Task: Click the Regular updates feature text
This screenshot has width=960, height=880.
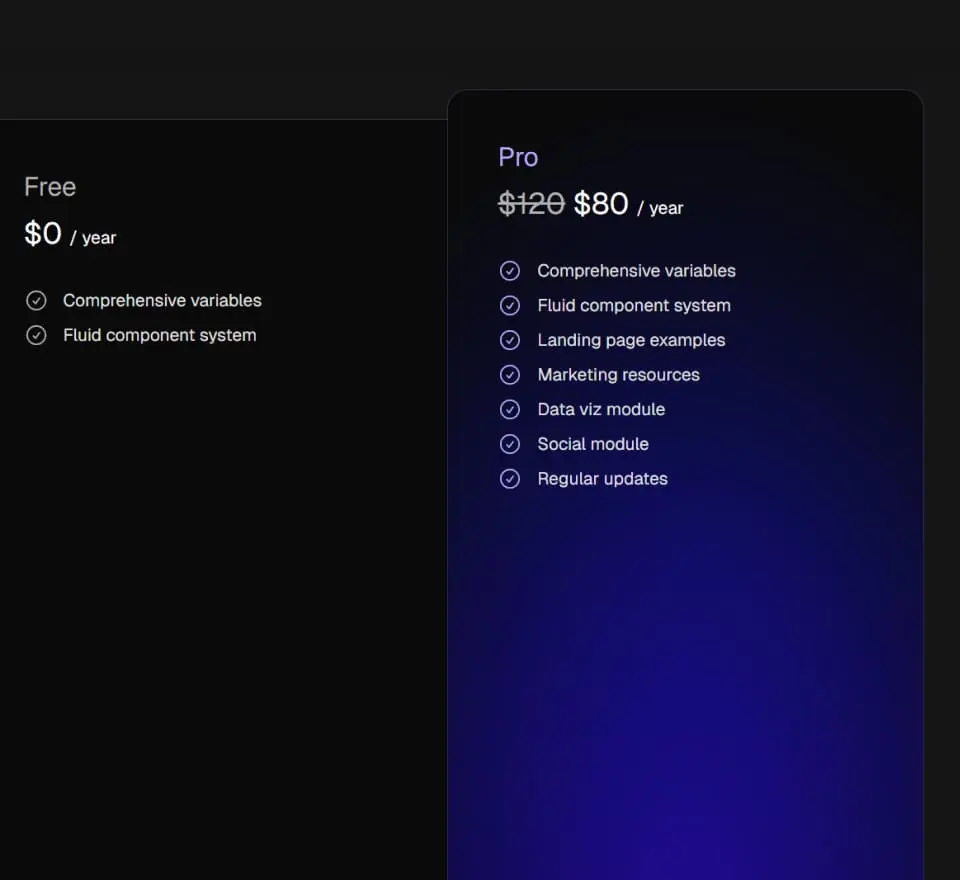Action: 602,479
